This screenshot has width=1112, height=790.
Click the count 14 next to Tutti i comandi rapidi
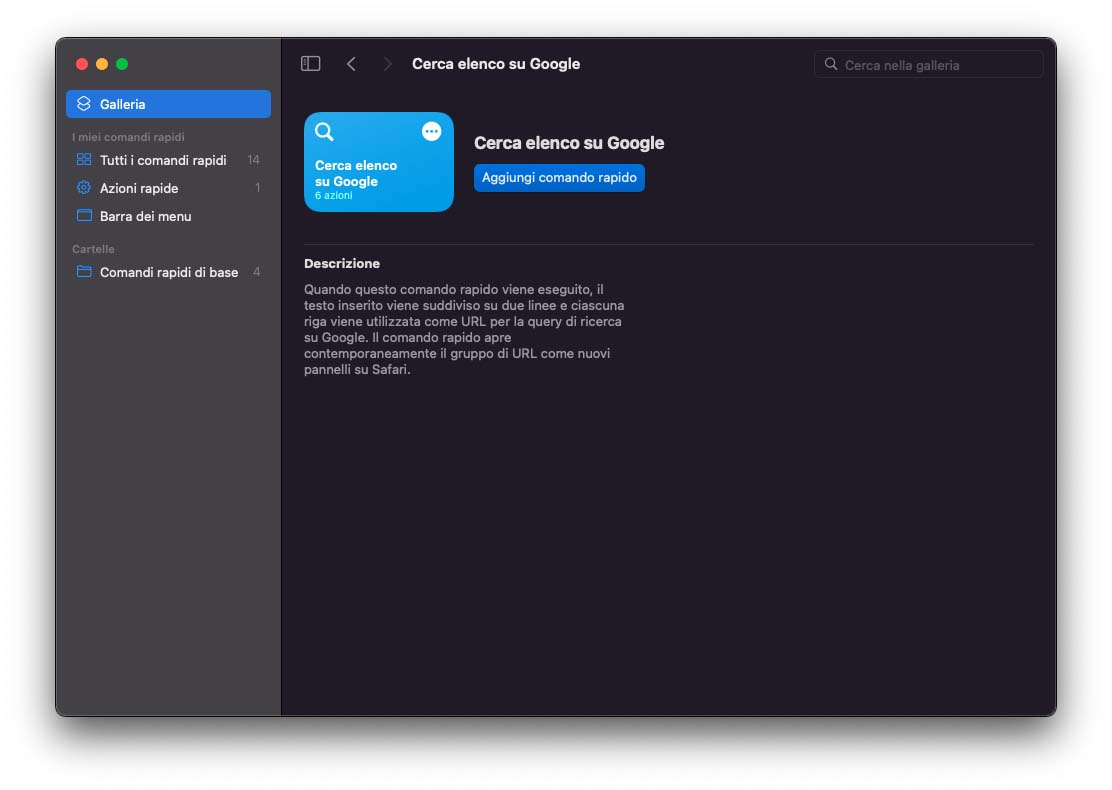click(x=253, y=160)
